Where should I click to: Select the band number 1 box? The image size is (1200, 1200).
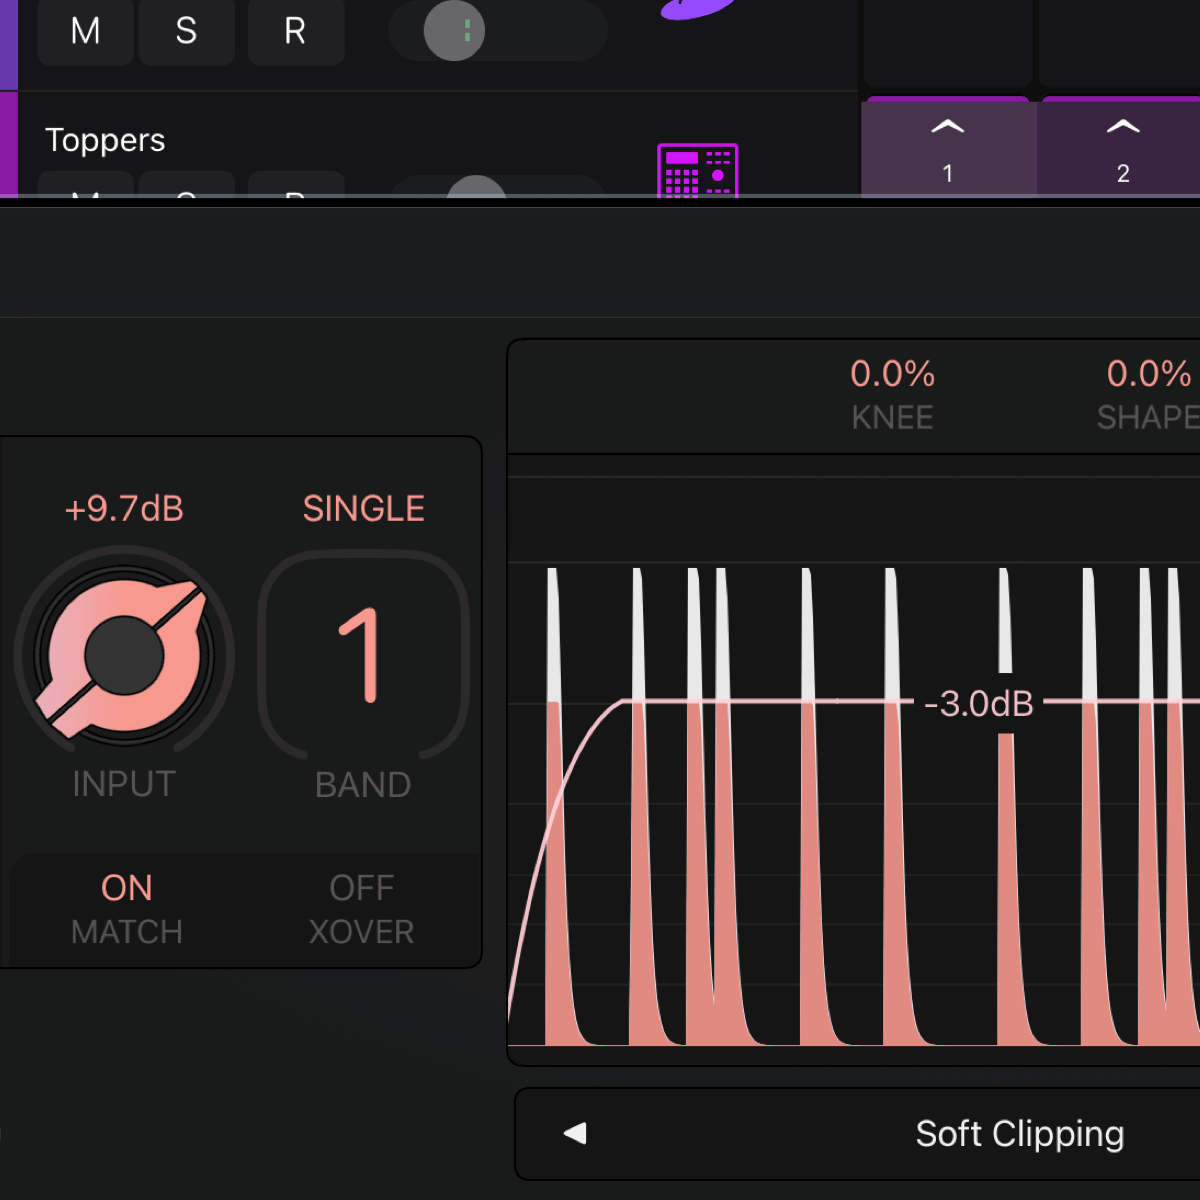point(363,656)
